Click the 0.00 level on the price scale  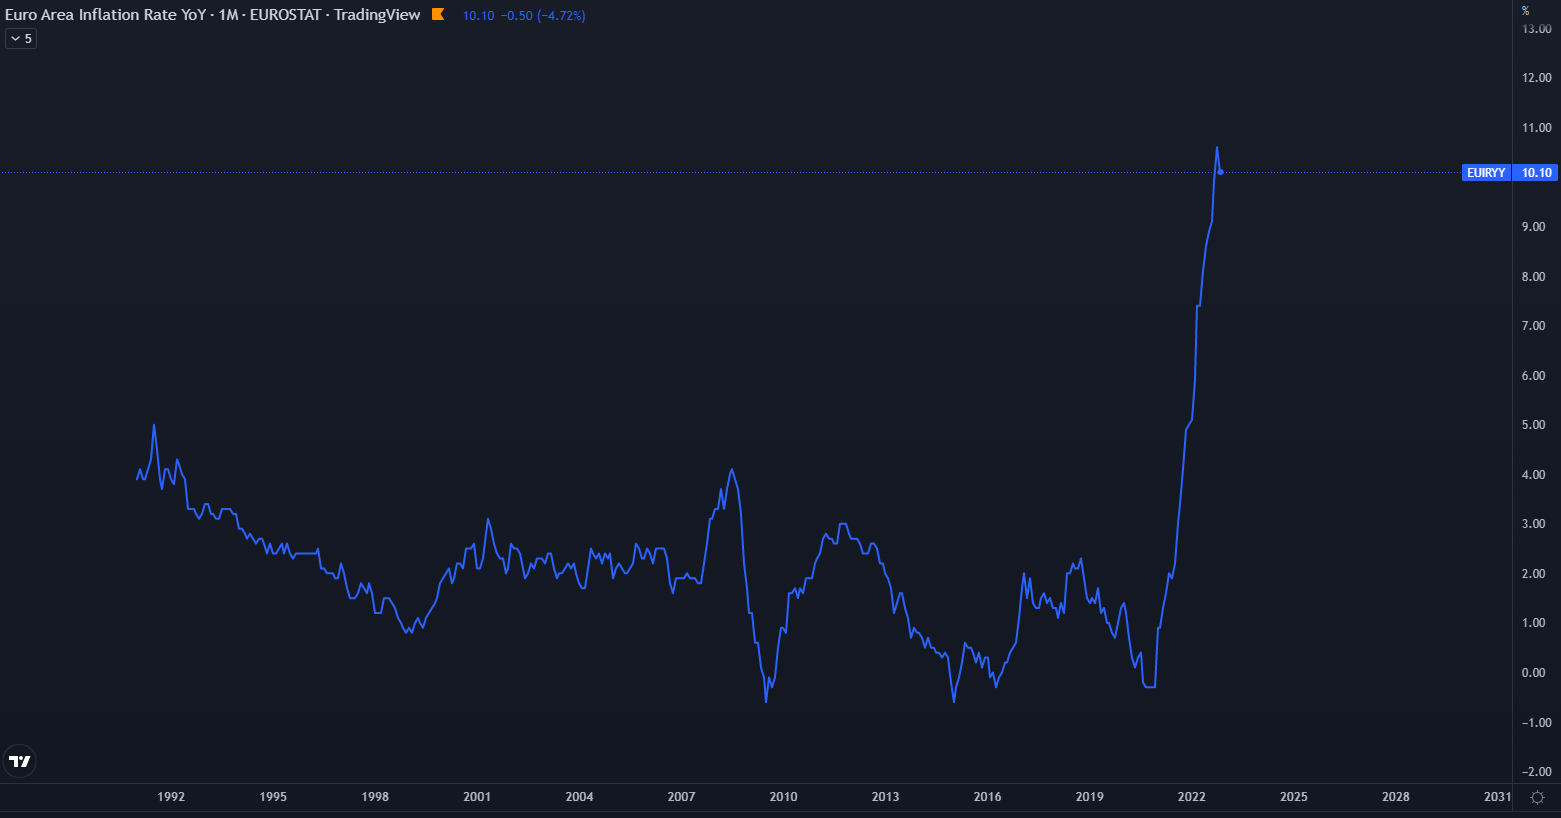pyautogui.click(x=1533, y=673)
